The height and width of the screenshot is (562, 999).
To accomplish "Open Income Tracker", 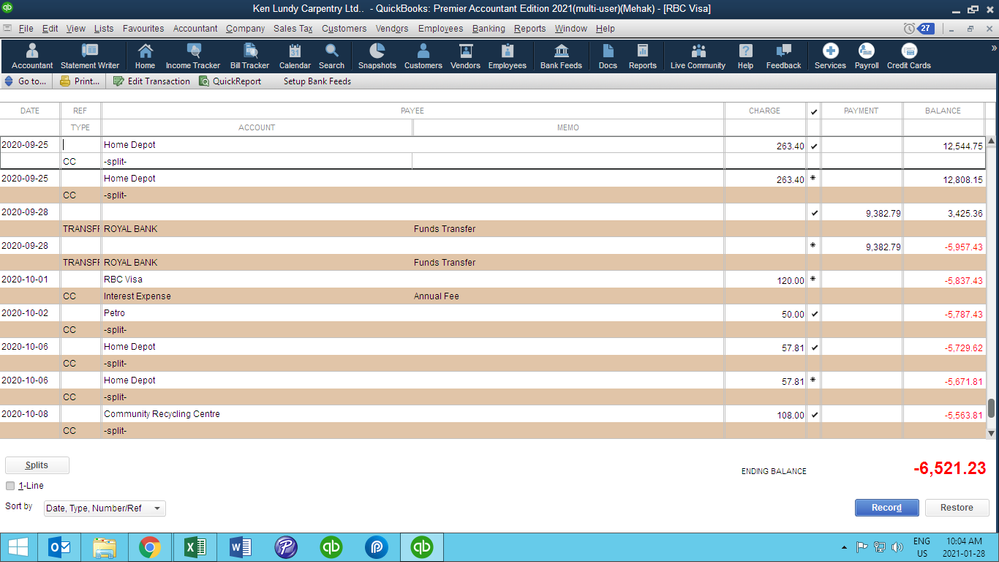I will point(192,56).
